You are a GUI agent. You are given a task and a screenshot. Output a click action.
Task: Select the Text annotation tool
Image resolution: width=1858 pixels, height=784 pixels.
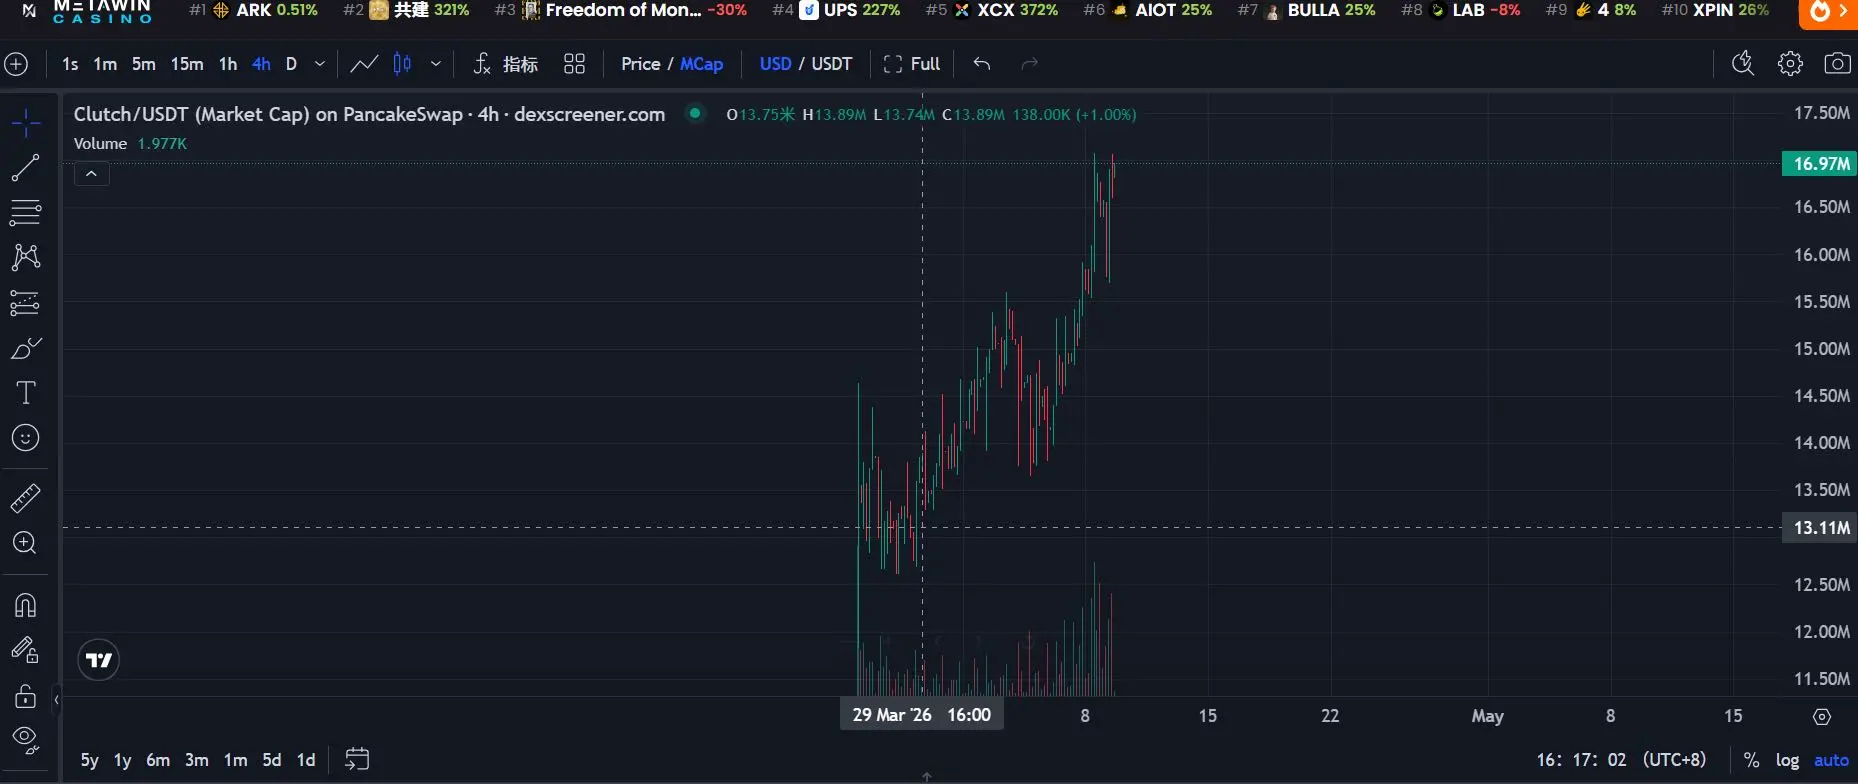click(26, 392)
